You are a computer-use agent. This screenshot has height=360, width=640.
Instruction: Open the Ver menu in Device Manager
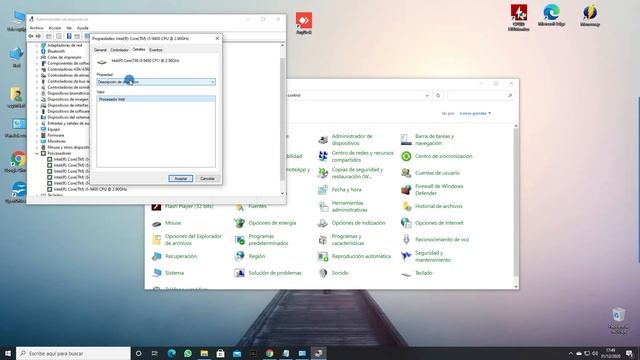tap(69, 28)
